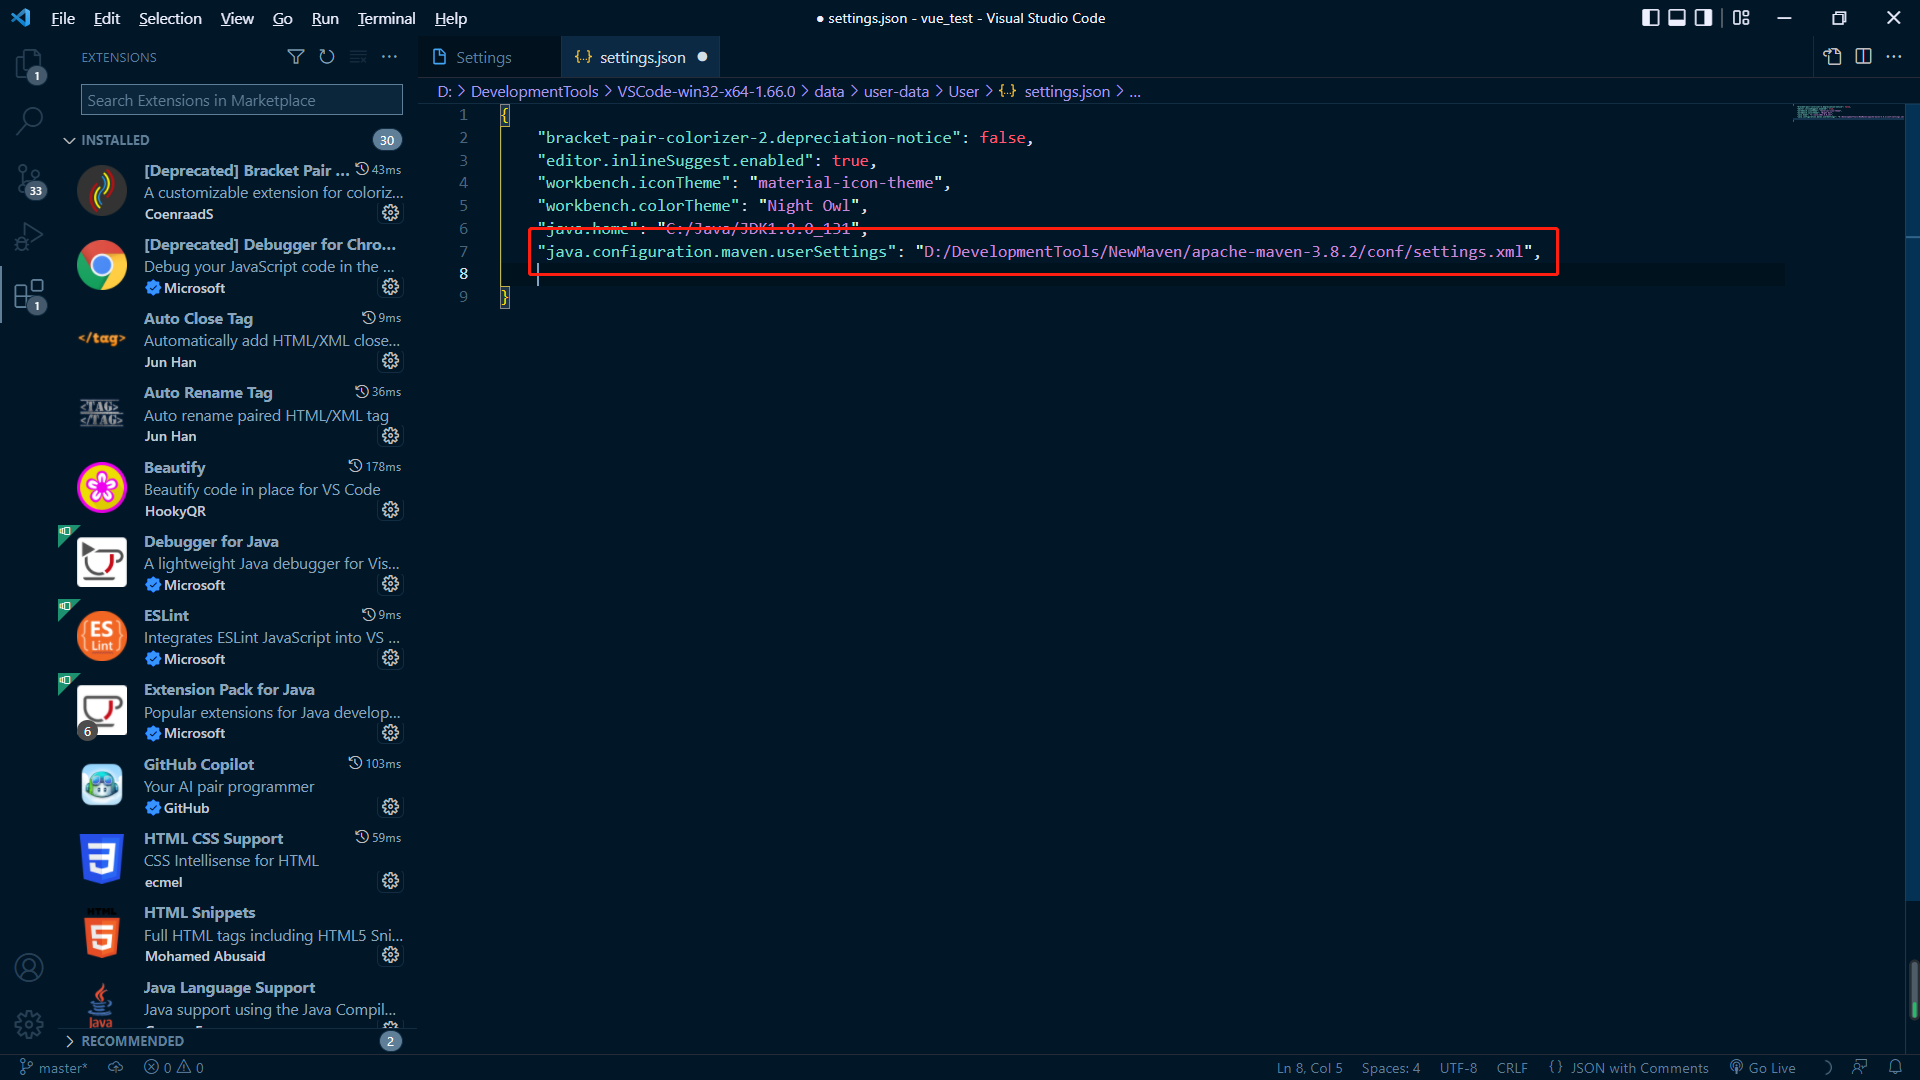Toggle the primary side bar visibility
1920x1080 pixels.
1651,18
